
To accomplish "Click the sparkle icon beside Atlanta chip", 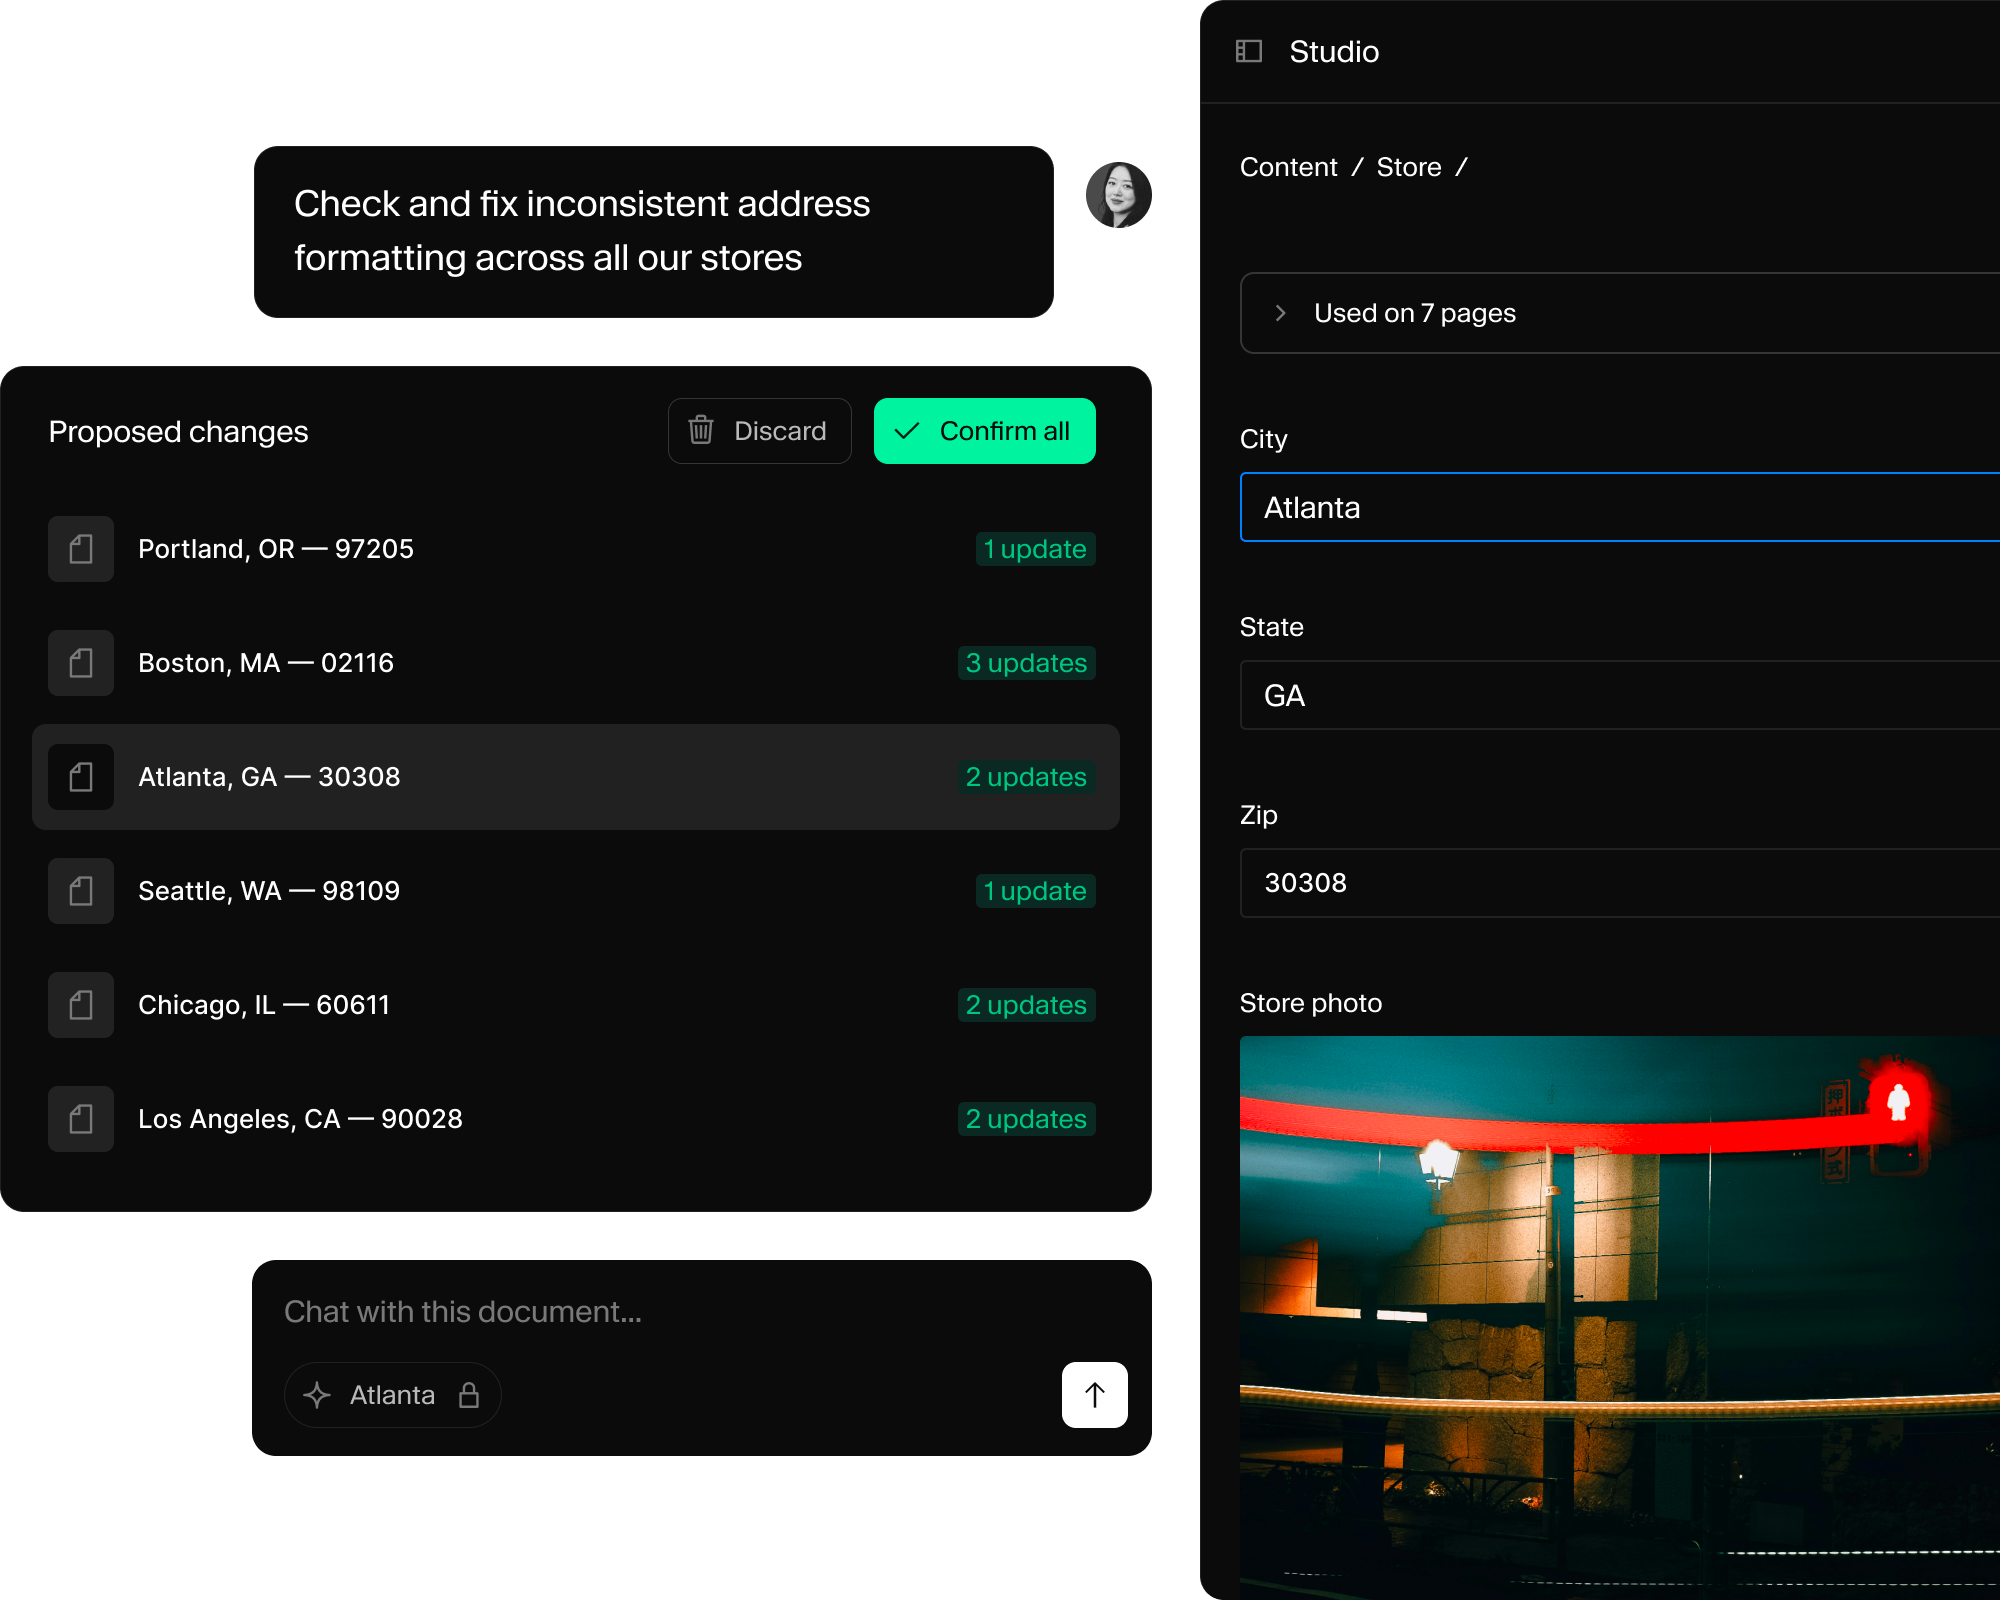I will click(317, 1395).
